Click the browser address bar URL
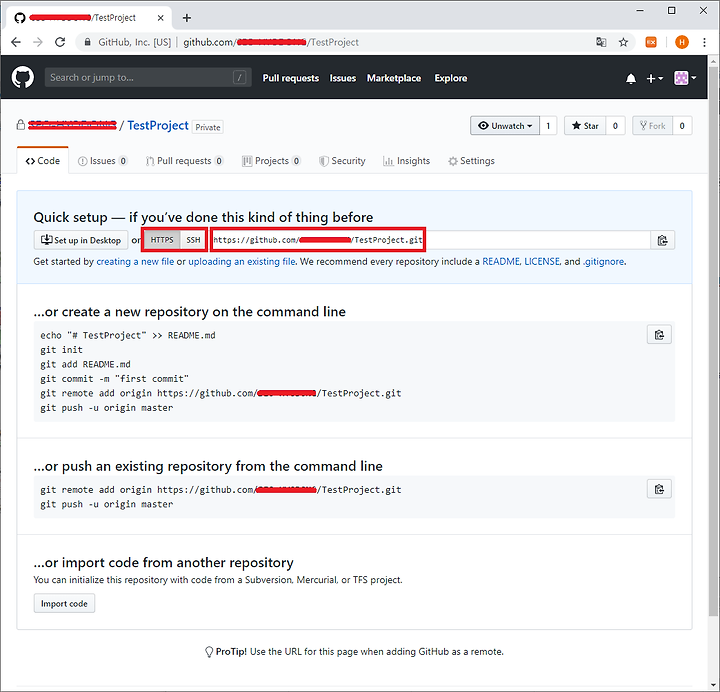 tap(271, 42)
